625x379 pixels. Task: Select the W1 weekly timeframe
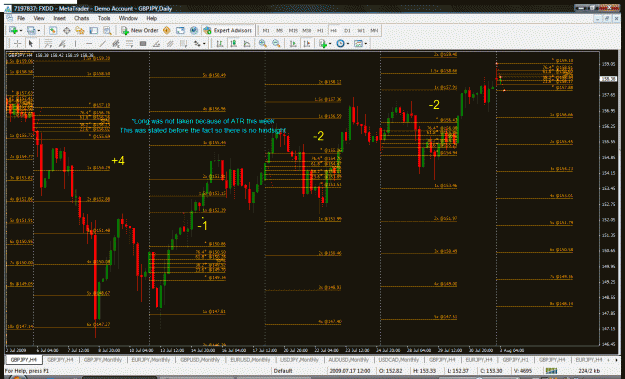[361, 30]
